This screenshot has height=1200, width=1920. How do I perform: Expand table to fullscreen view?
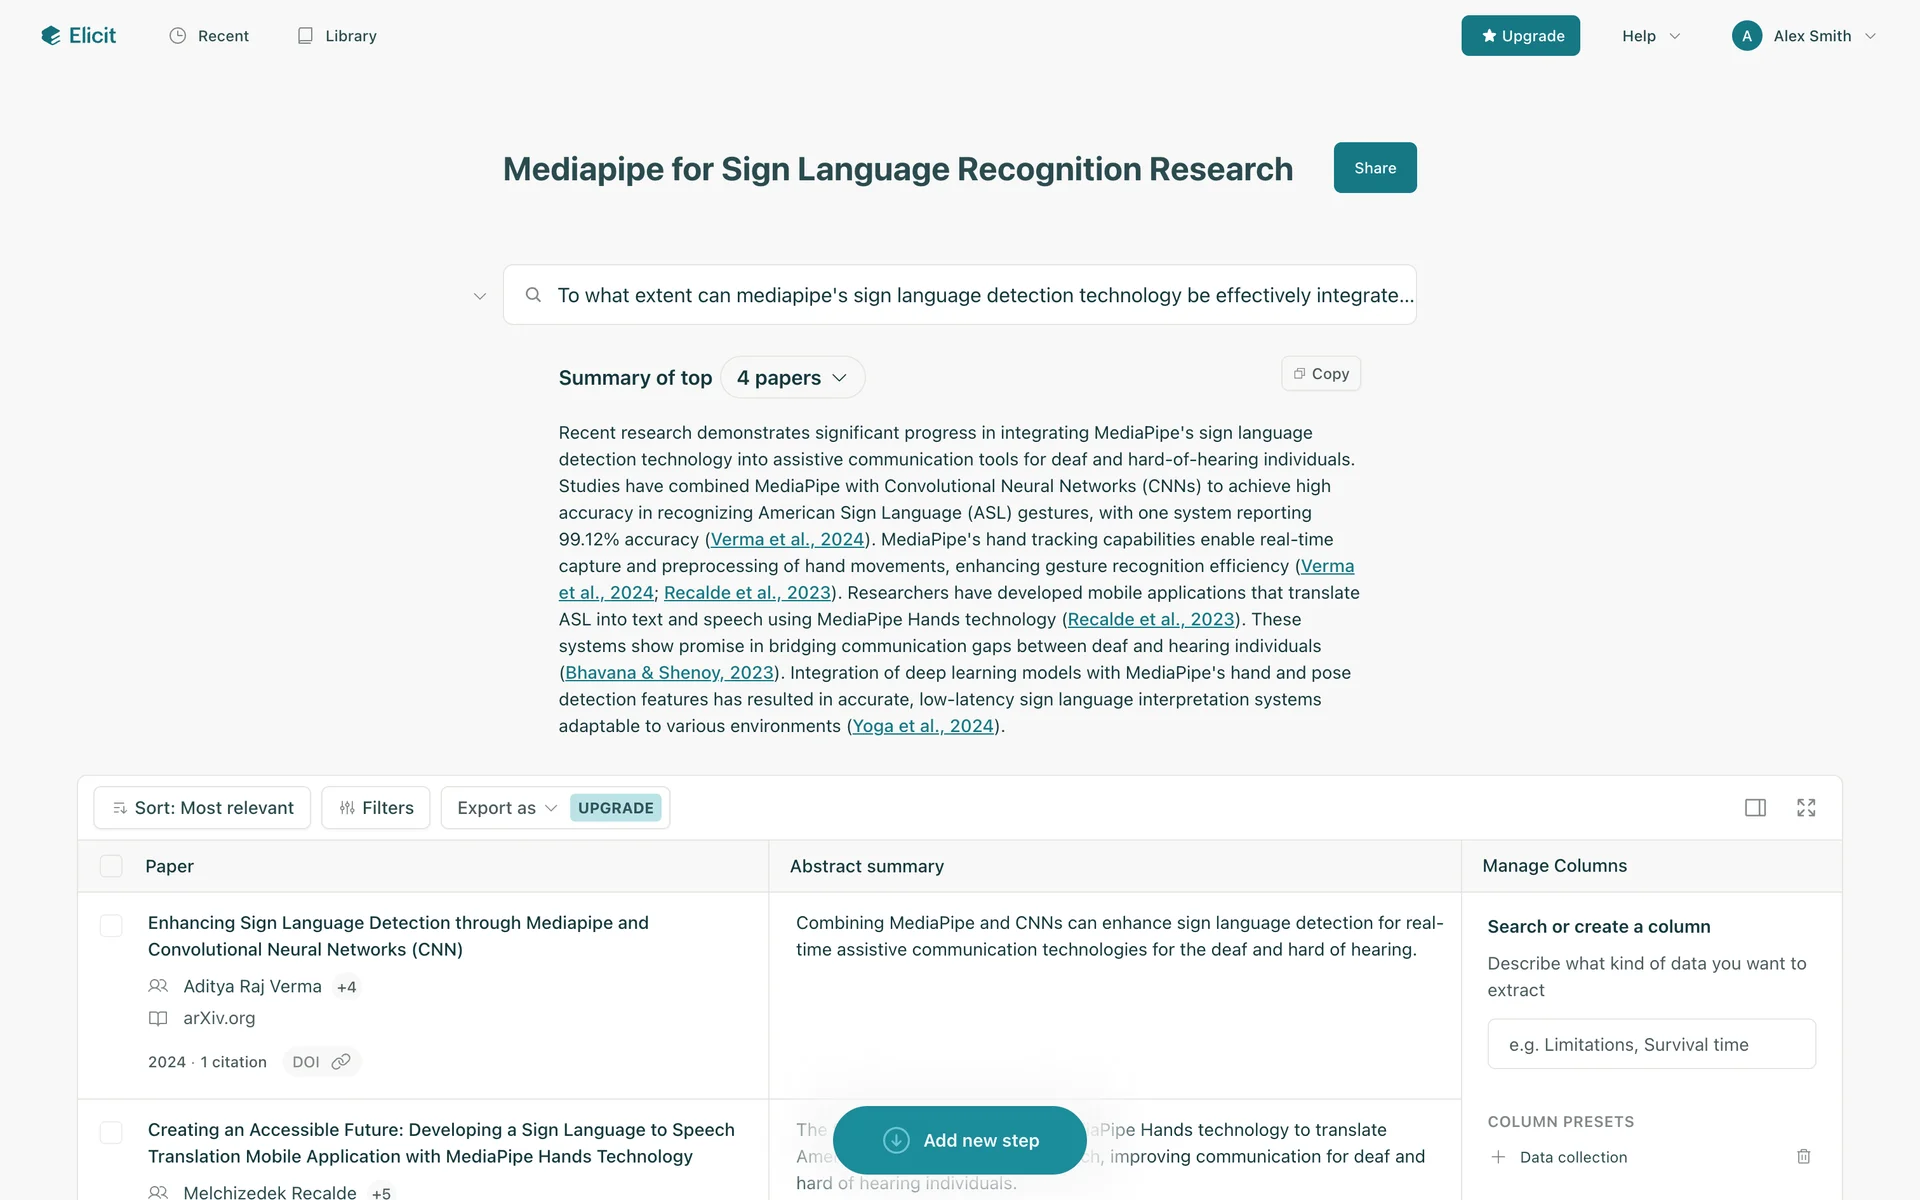pos(1806,808)
